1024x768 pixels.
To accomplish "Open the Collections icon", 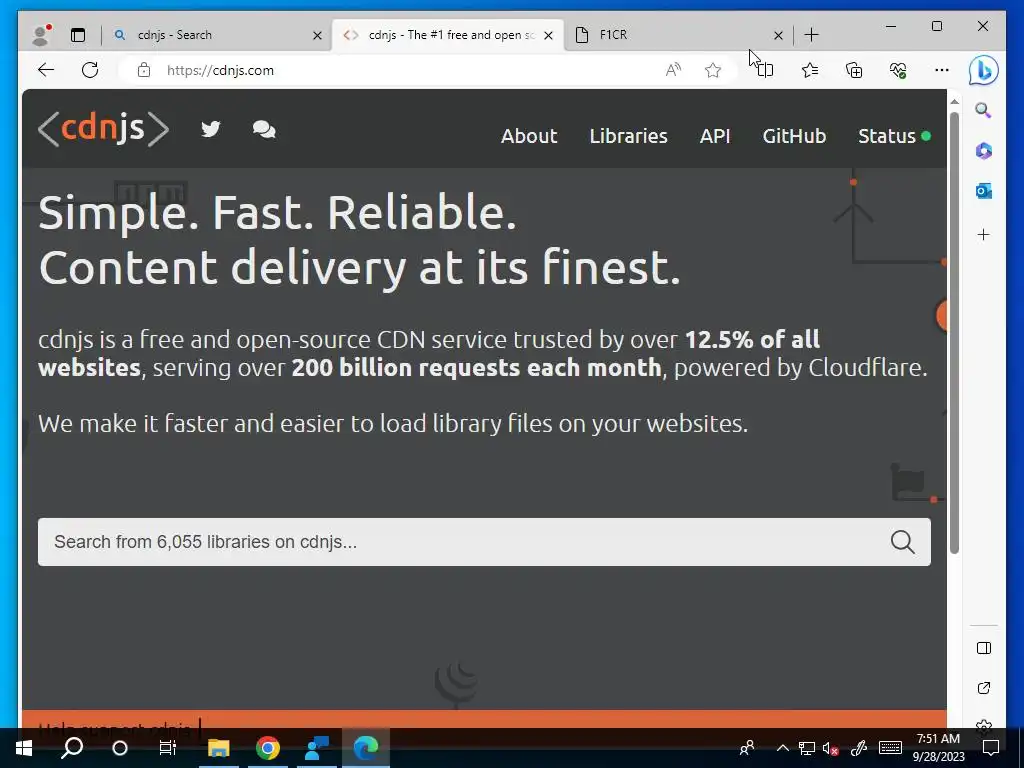I will pos(854,70).
